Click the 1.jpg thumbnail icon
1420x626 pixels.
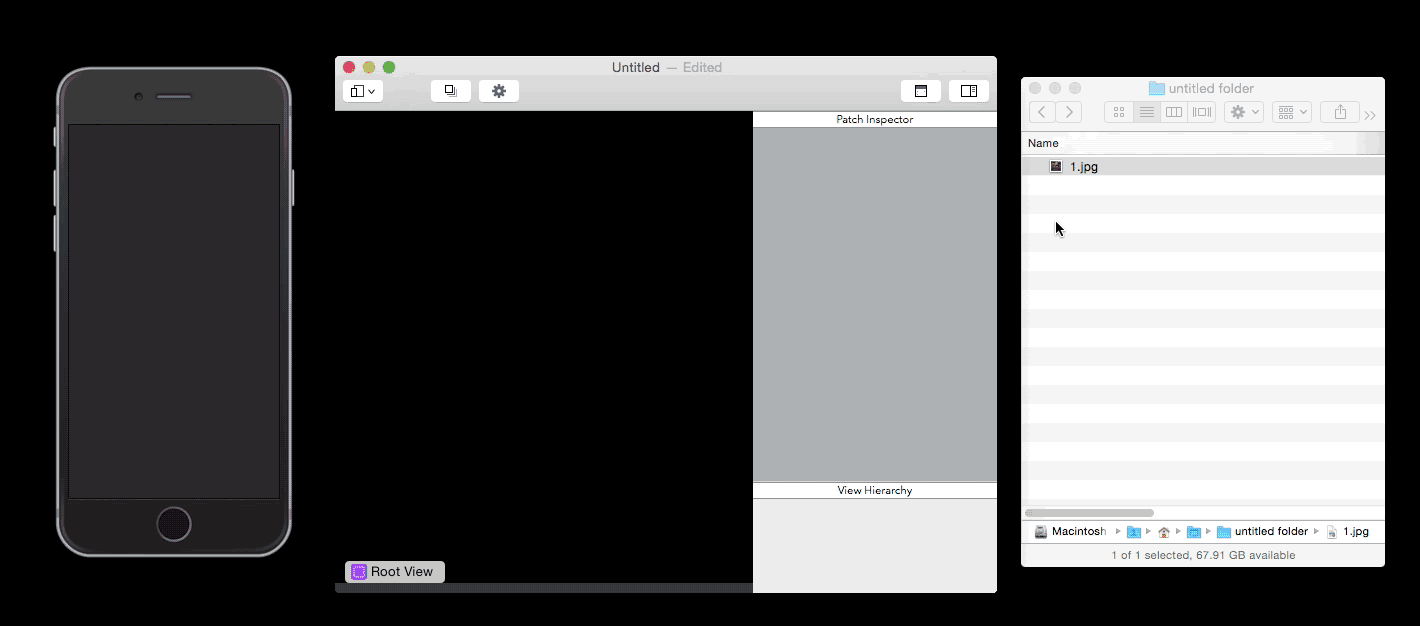click(1056, 167)
